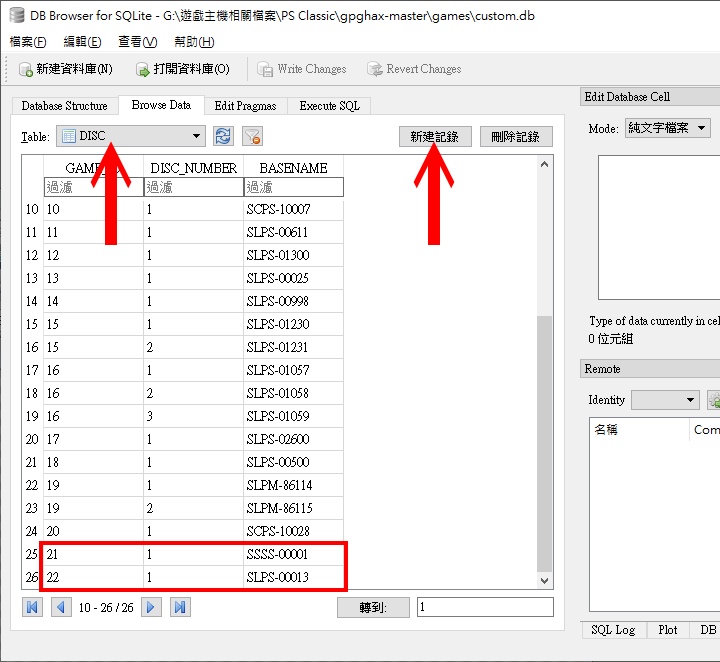The height and width of the screenshot is (662, 720).
Task: Switch to SQL Log tab at bottom
Action: pyautogui.click(x=613, y=630)
